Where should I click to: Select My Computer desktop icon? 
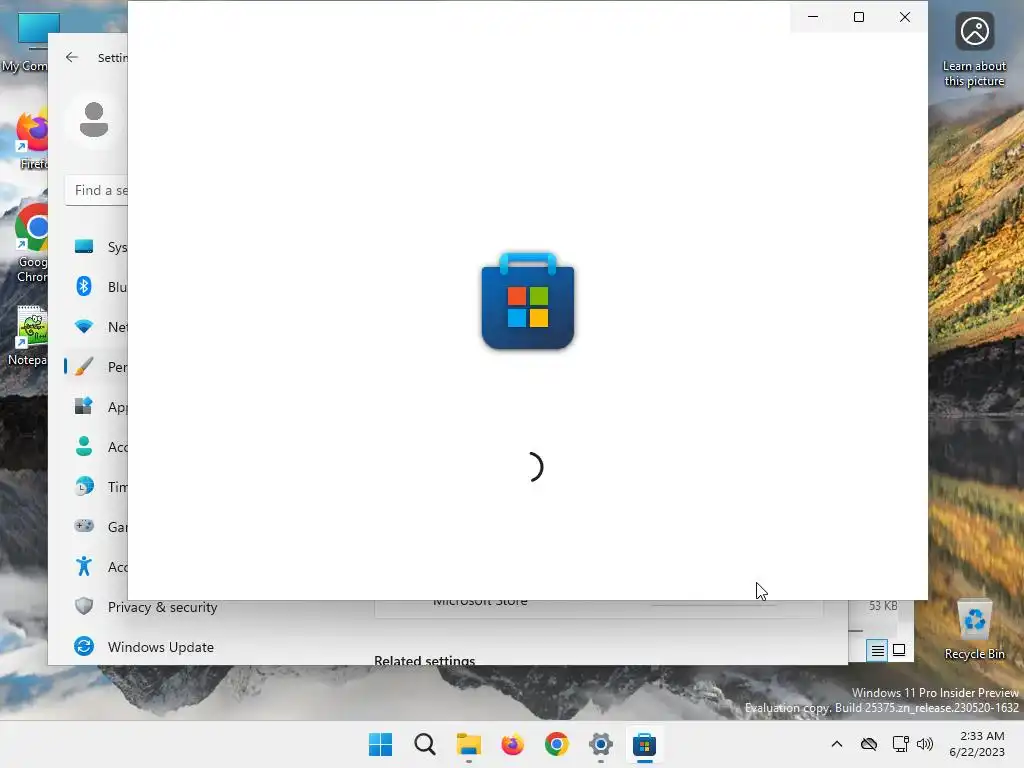pos(25,42)
